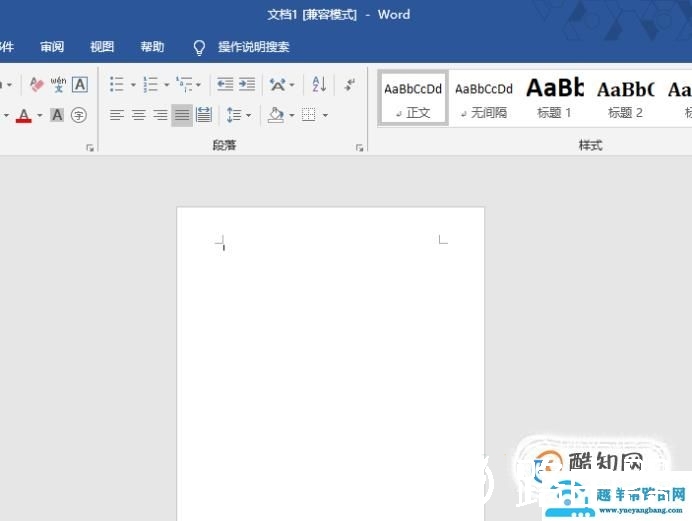Click the 操作说明搜索 search box
This screenshot has width=692, height=521.
coord(254,47)
